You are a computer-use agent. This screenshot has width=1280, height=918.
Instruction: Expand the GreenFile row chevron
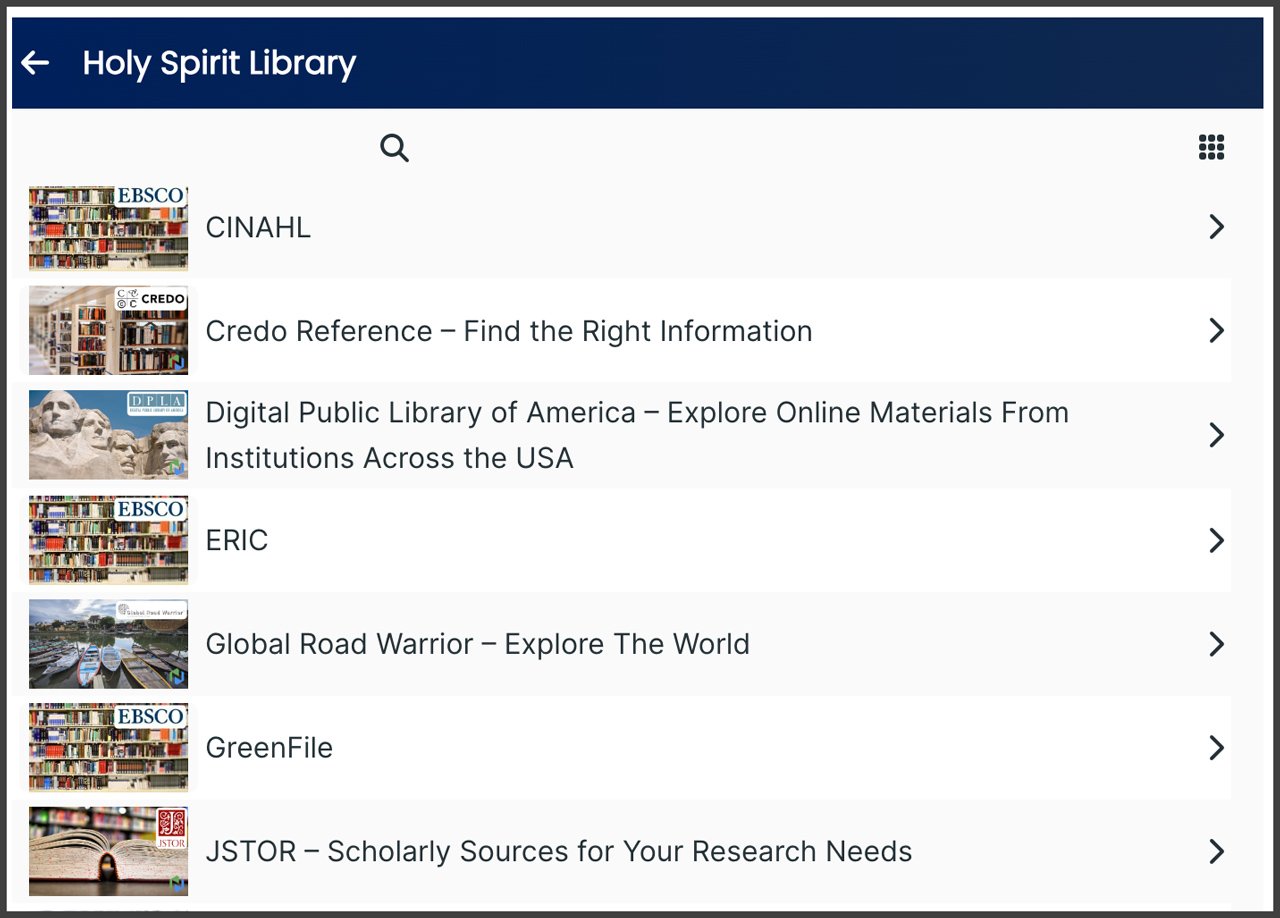(x=1216, y=748)
